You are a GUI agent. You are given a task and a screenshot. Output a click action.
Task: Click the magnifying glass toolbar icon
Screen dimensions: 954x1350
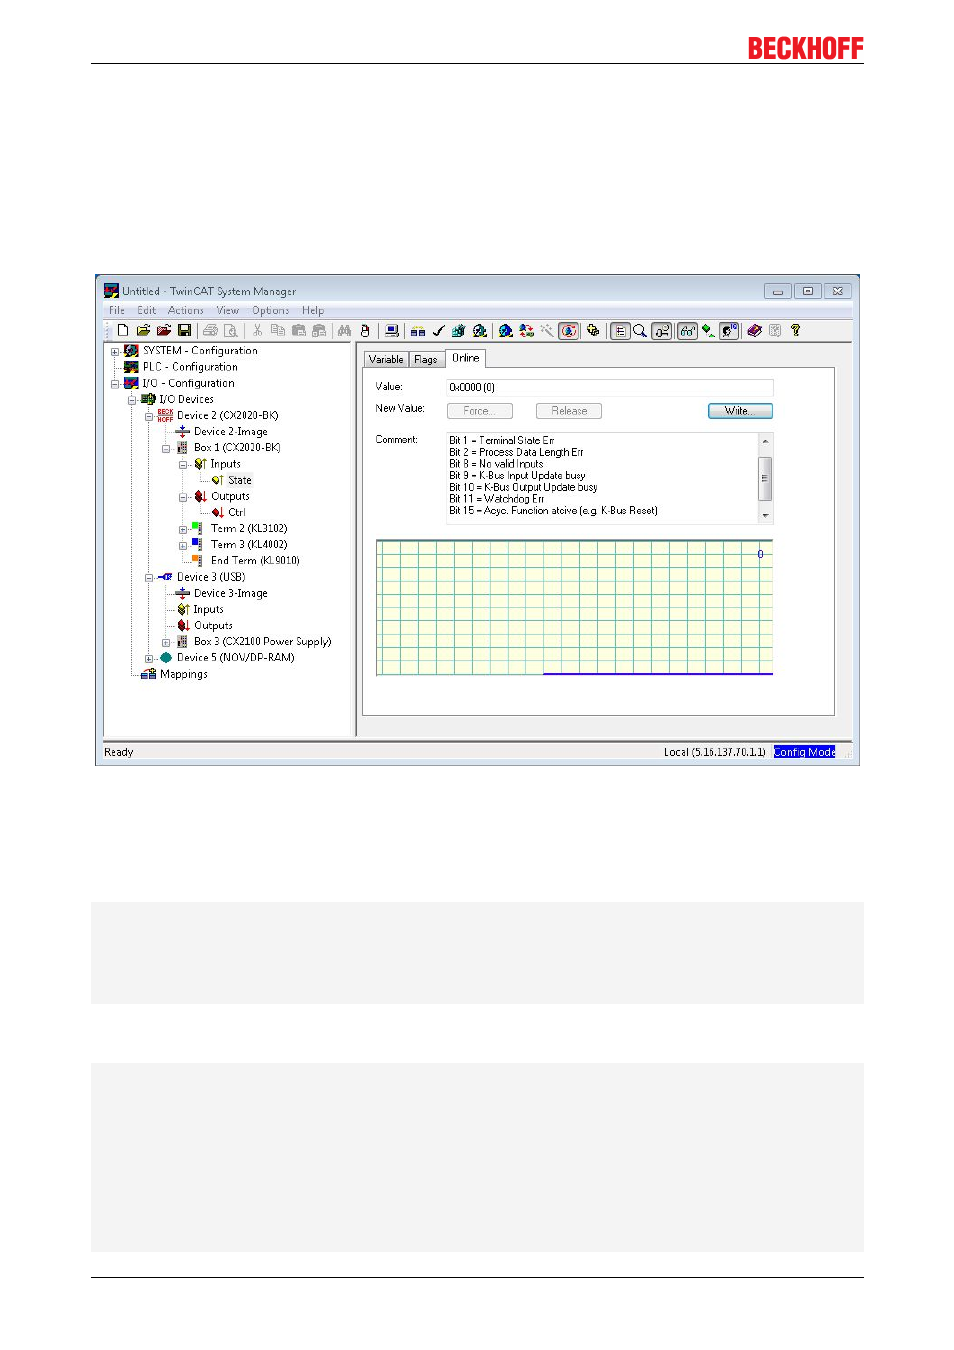(x=640, y=330)
